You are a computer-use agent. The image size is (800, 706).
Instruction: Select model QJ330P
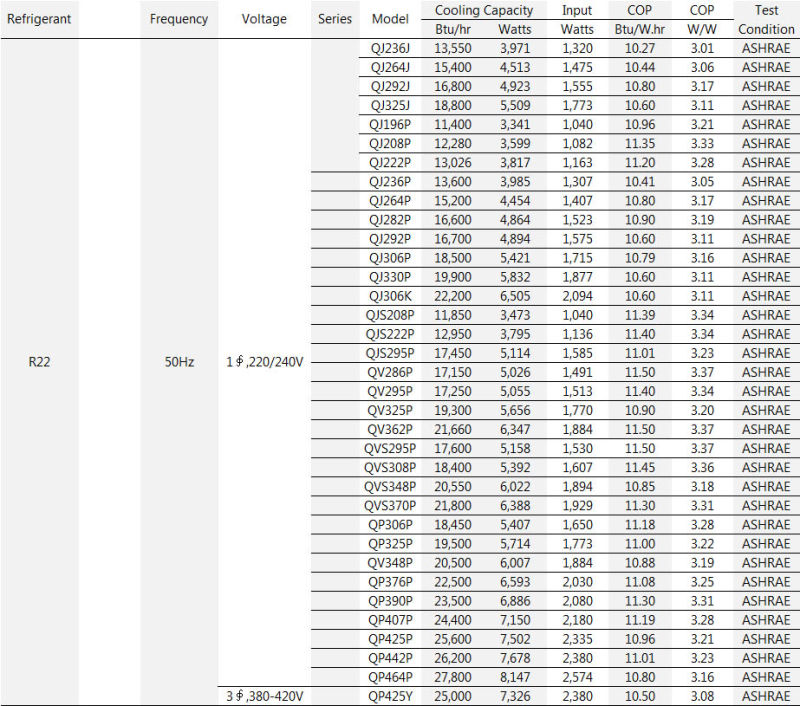390,277
